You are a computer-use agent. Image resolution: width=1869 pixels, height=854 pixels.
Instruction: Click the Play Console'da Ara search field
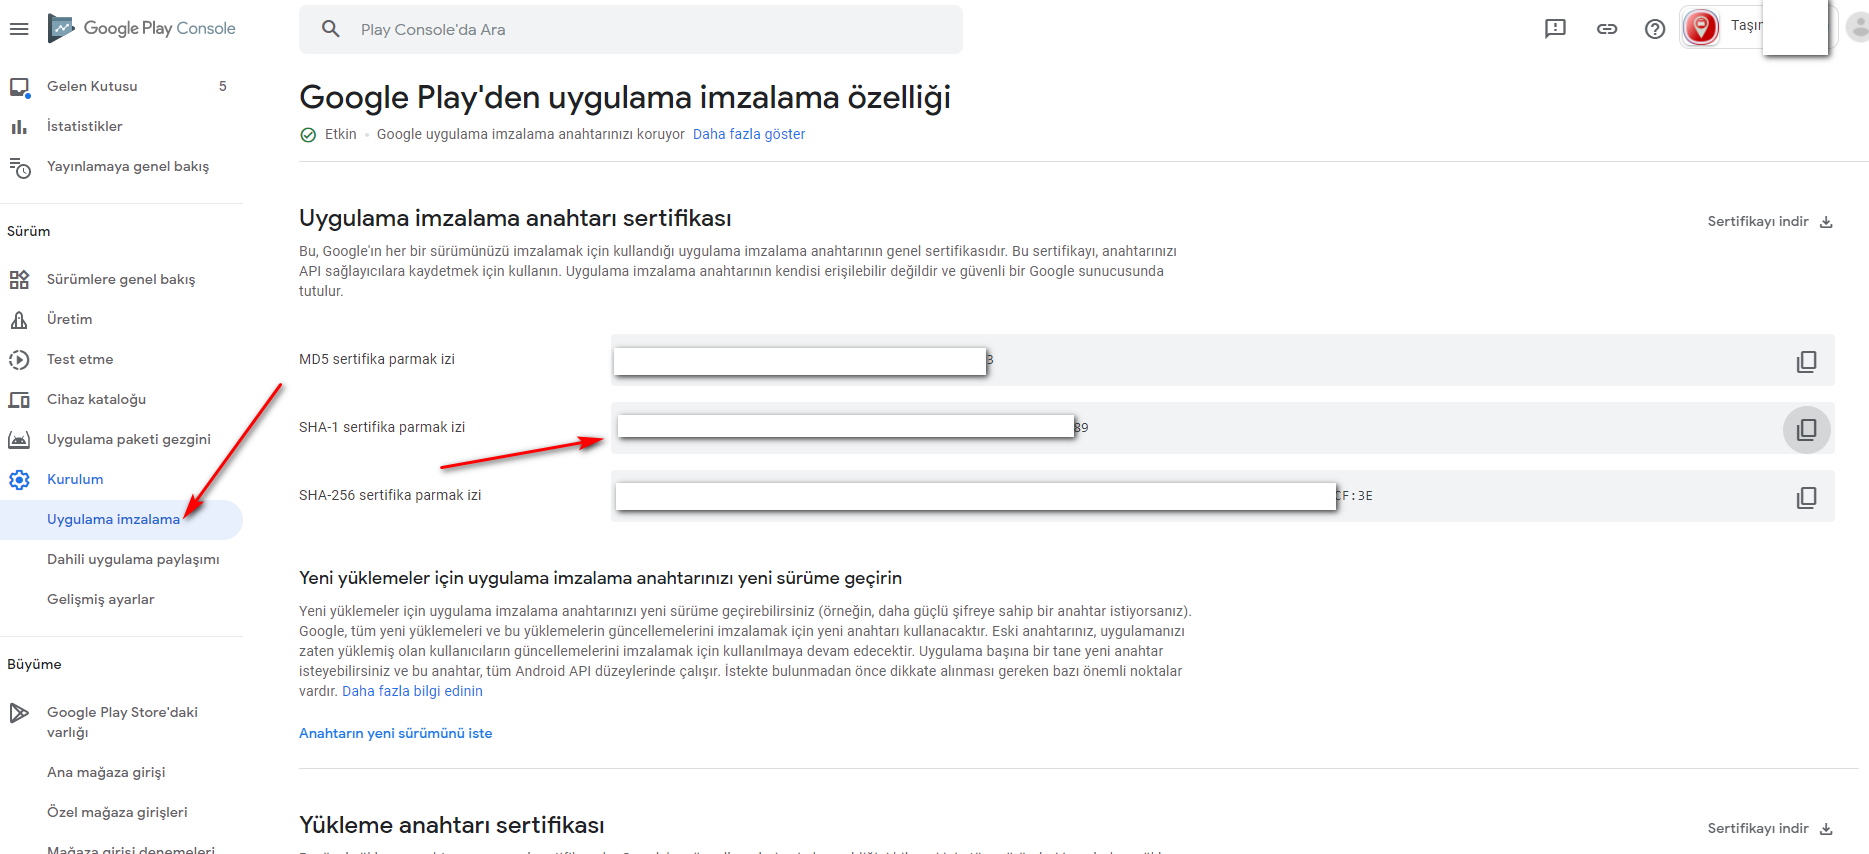631,29
